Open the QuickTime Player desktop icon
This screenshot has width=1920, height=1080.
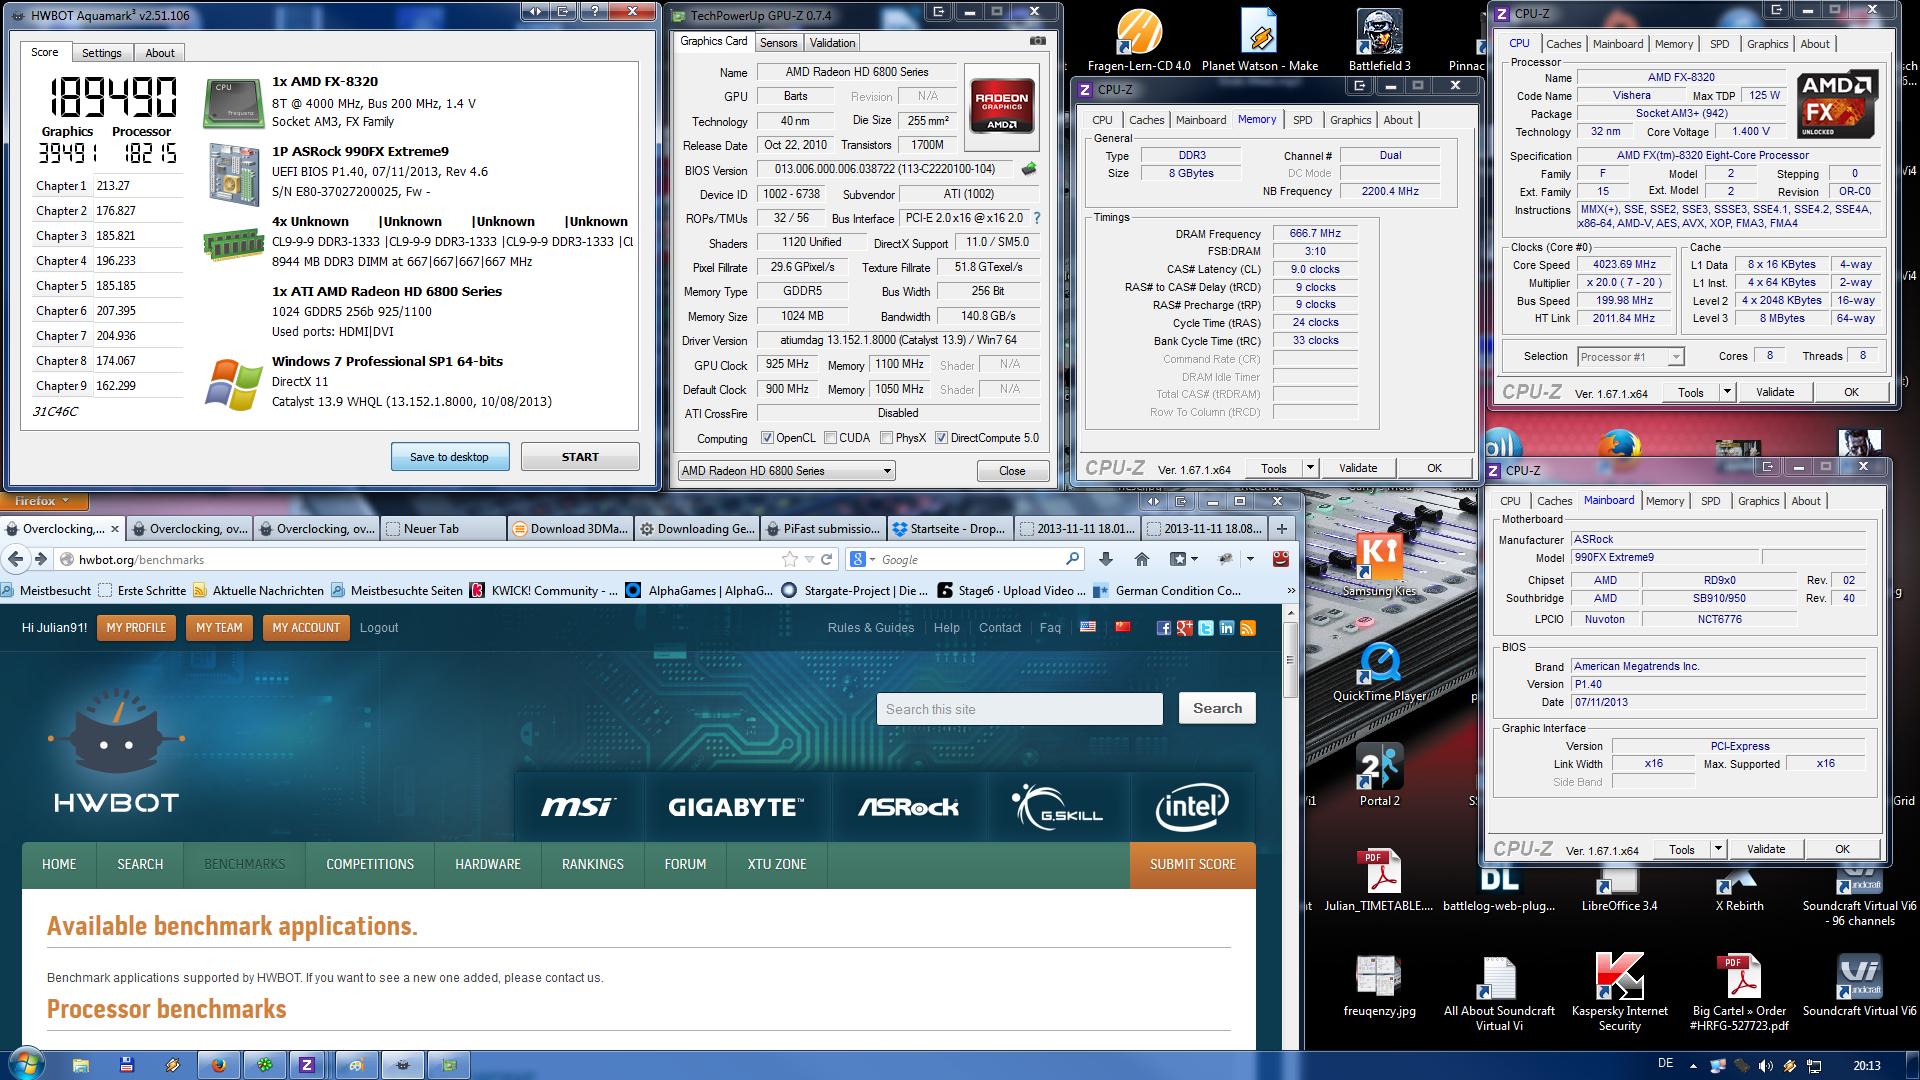point(1380,672)
